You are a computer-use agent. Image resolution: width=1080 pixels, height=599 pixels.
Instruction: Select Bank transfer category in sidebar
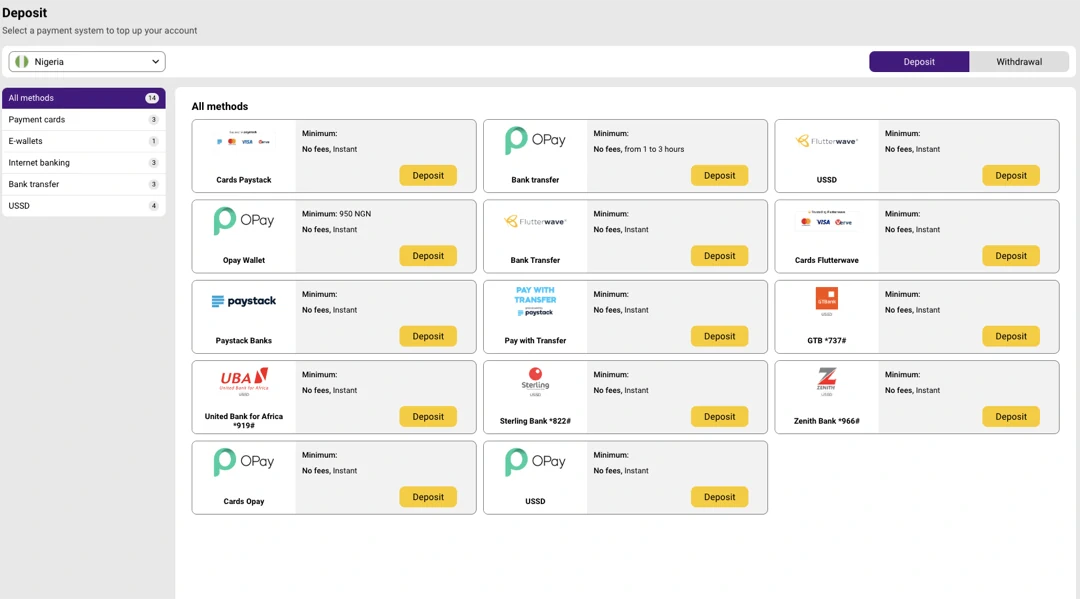click(x=83, y=184)
